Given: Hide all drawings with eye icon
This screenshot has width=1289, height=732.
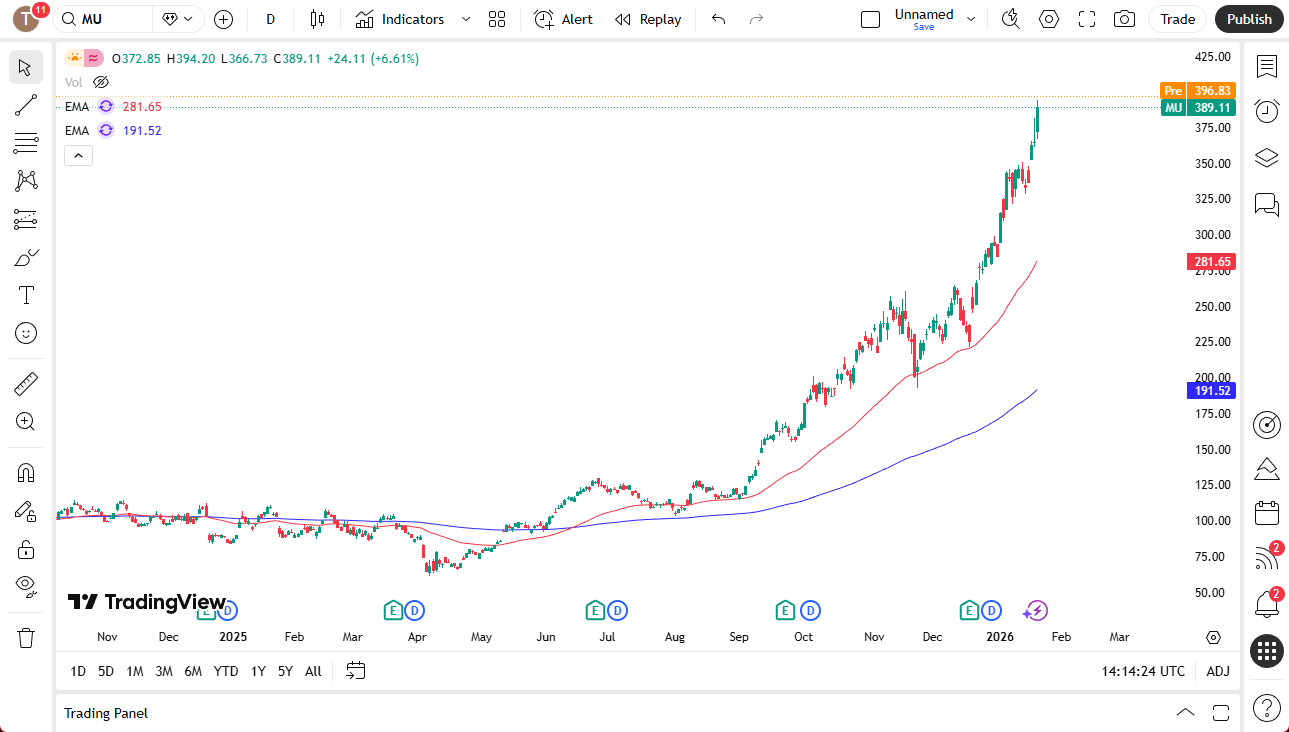Looking at the screenshot, I should (26, 586).
